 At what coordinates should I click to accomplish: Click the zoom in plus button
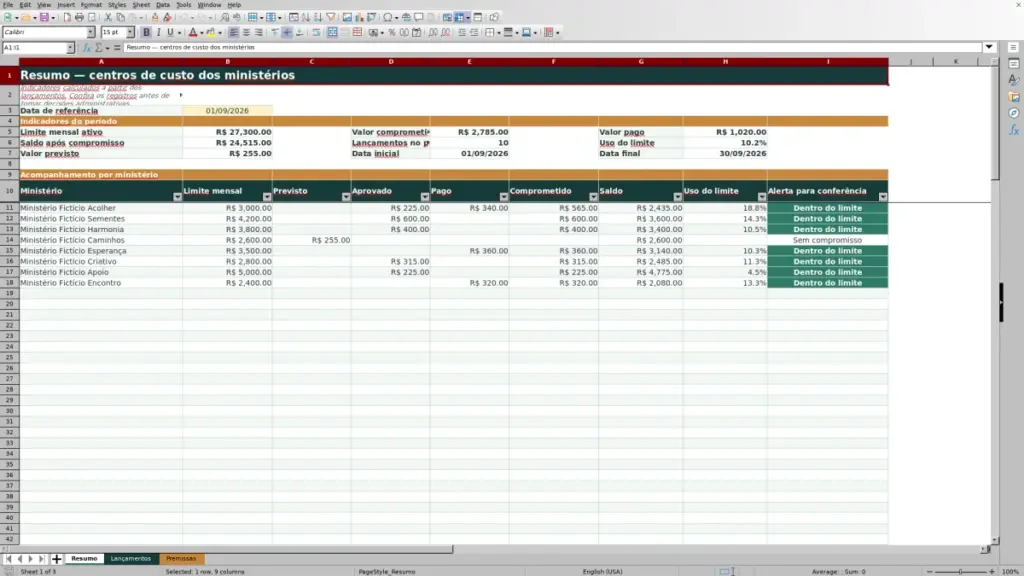[x=991, y=572]
